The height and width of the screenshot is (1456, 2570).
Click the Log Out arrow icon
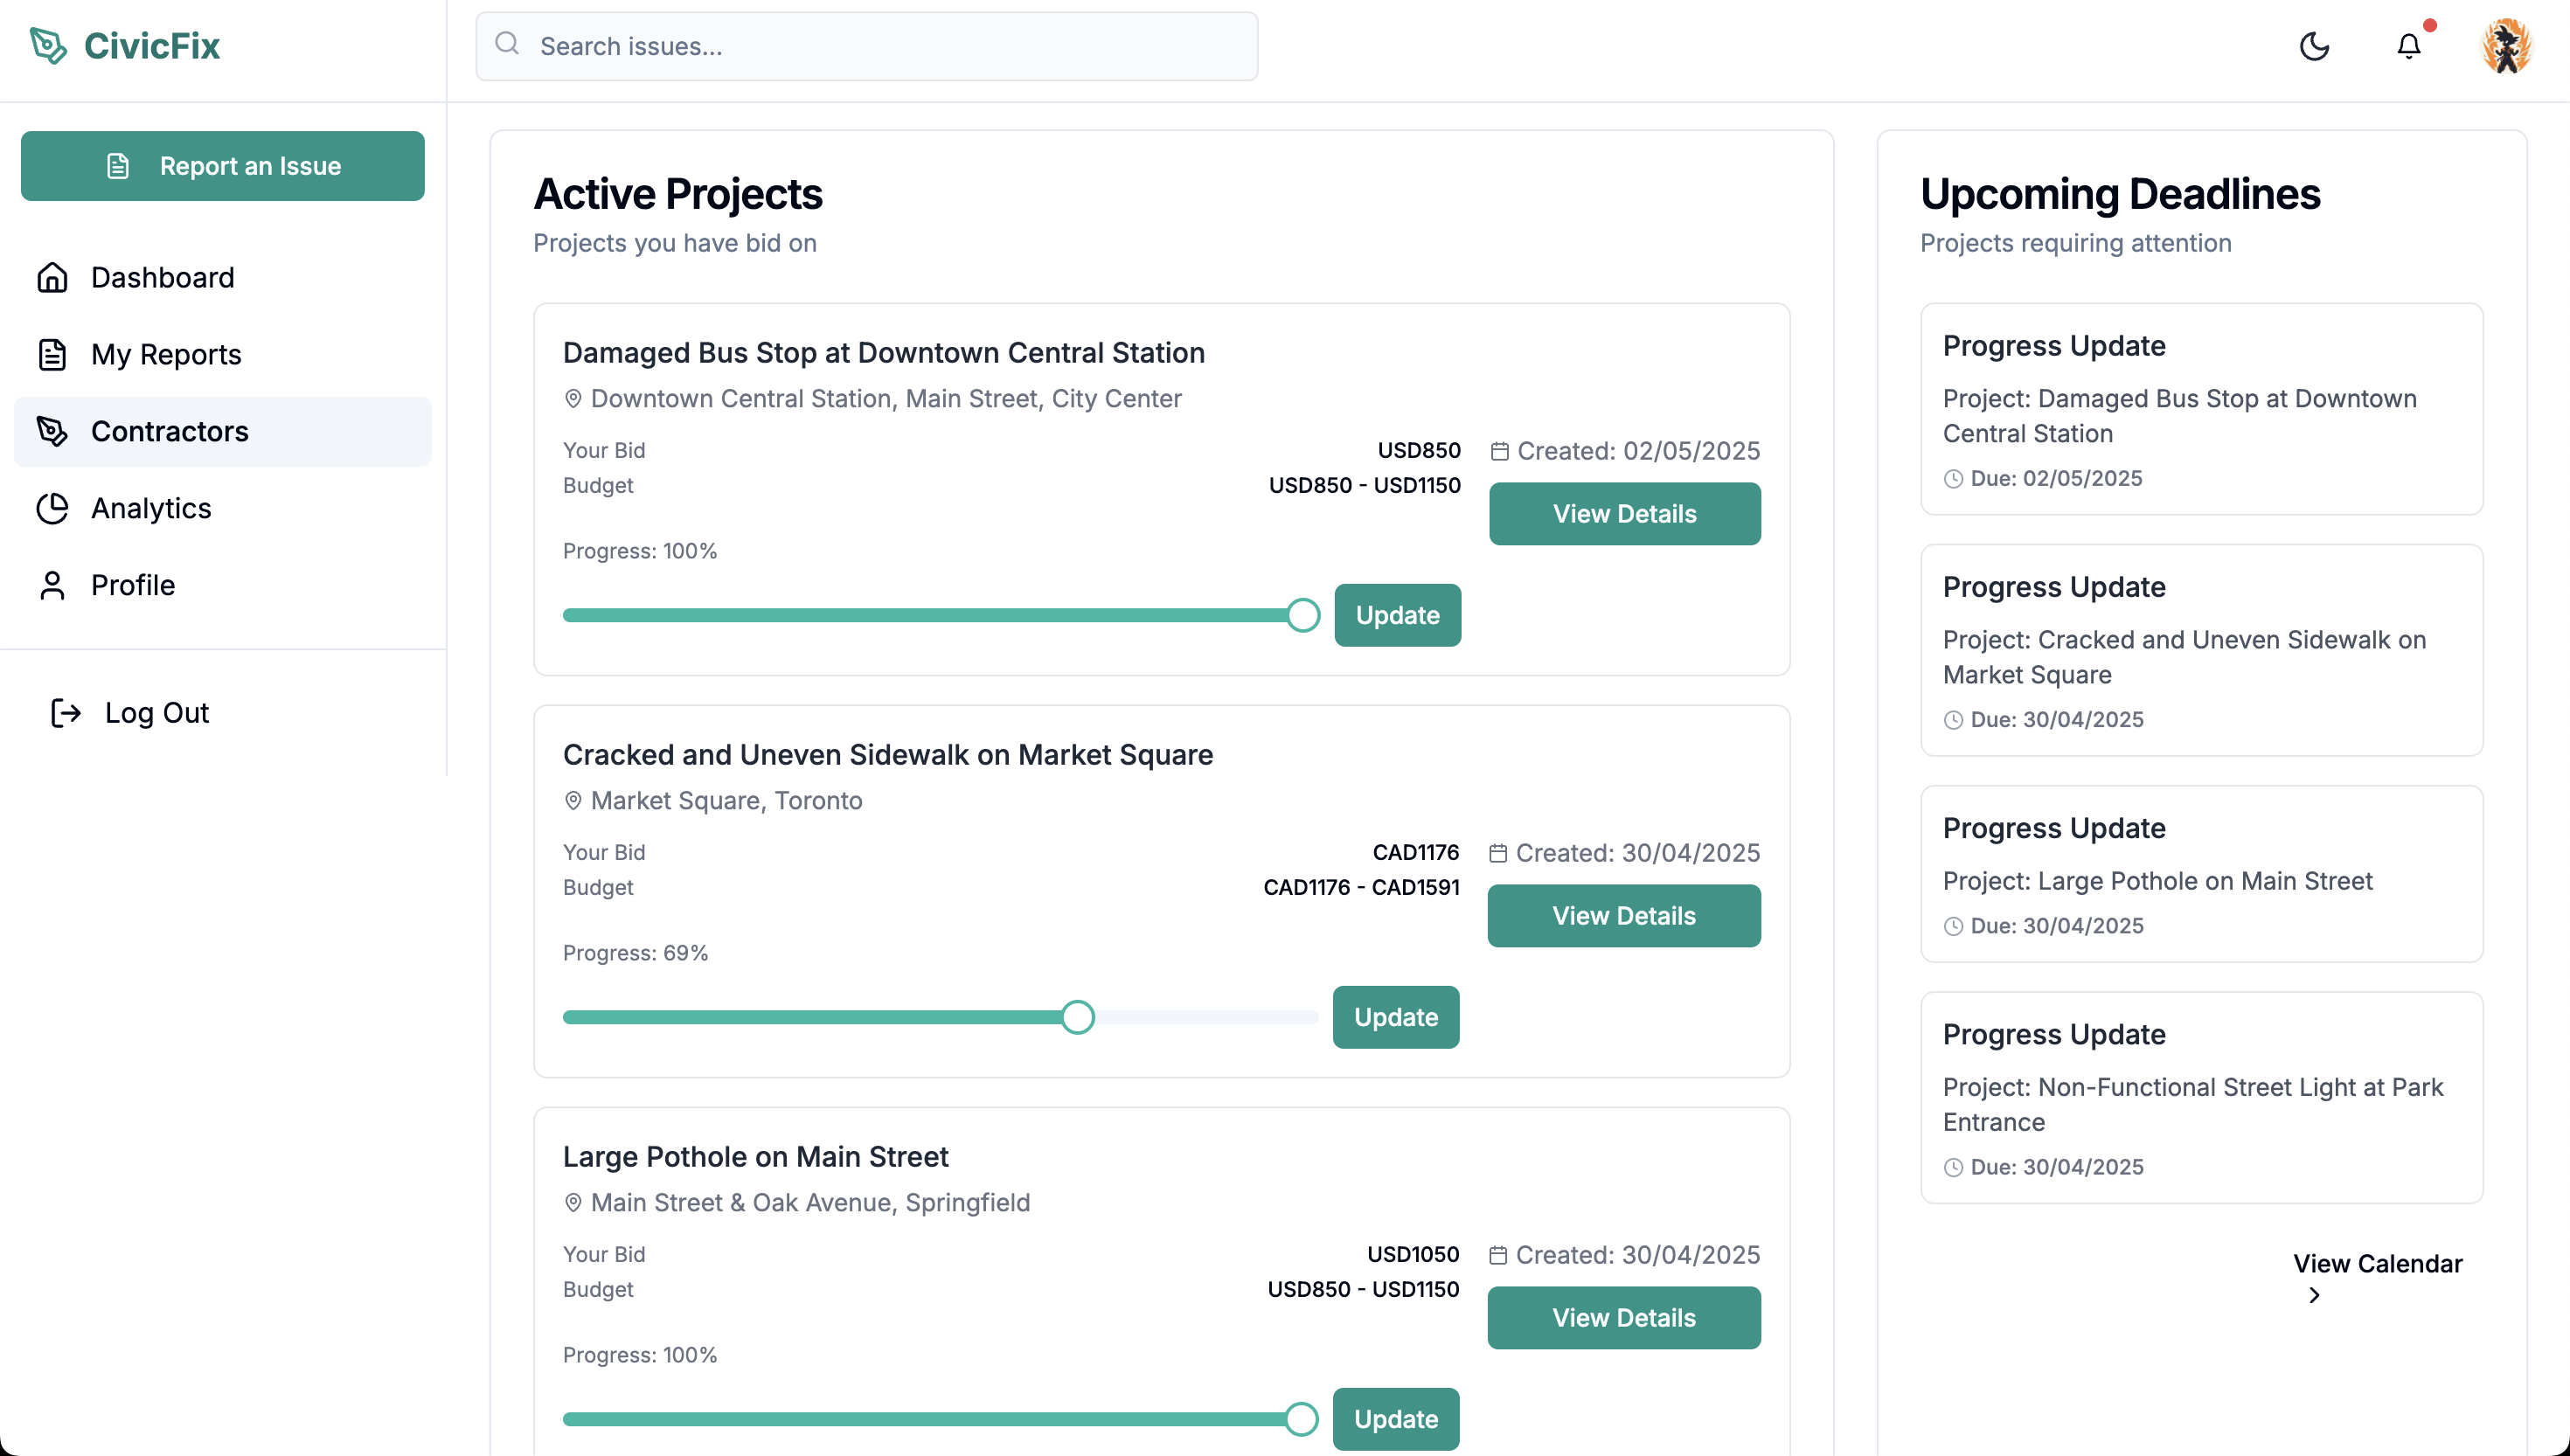[x=66, y=713]
